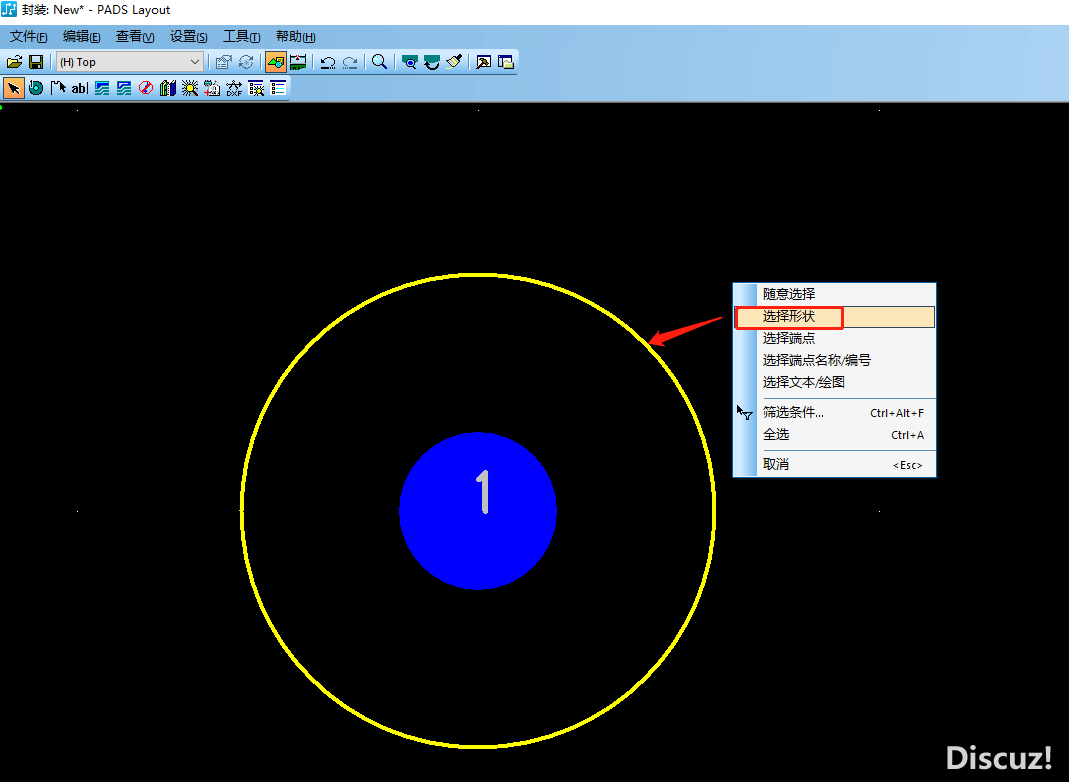Click the Redraw icon
This screenshot has height=782, width=1069.
[x=432, y=62]
